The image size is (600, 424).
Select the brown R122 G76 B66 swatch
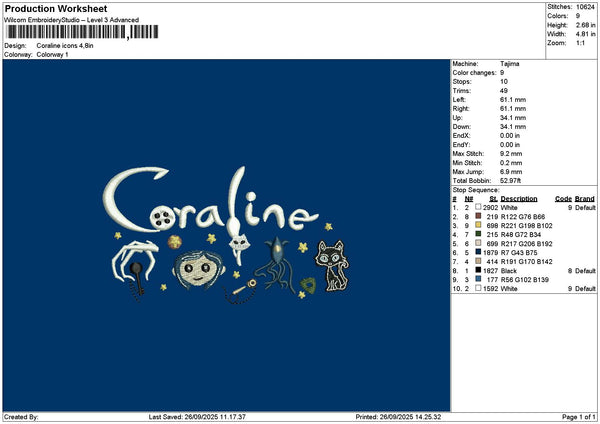[478, 216]
